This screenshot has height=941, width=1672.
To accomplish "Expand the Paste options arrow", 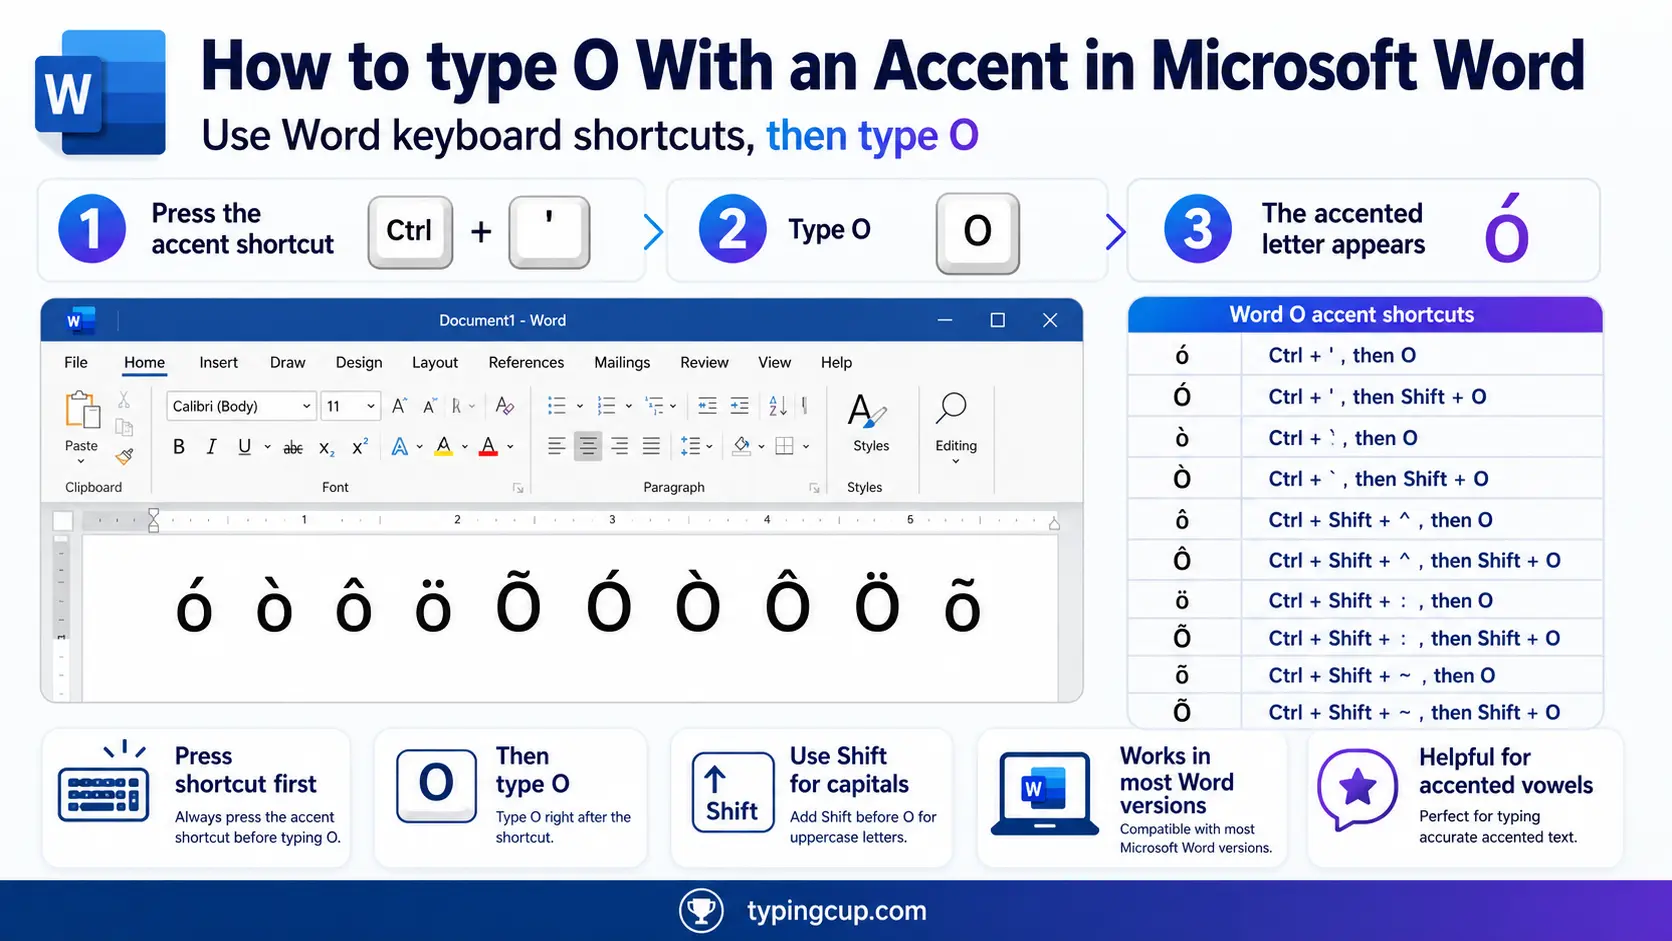I will point(81,462).
